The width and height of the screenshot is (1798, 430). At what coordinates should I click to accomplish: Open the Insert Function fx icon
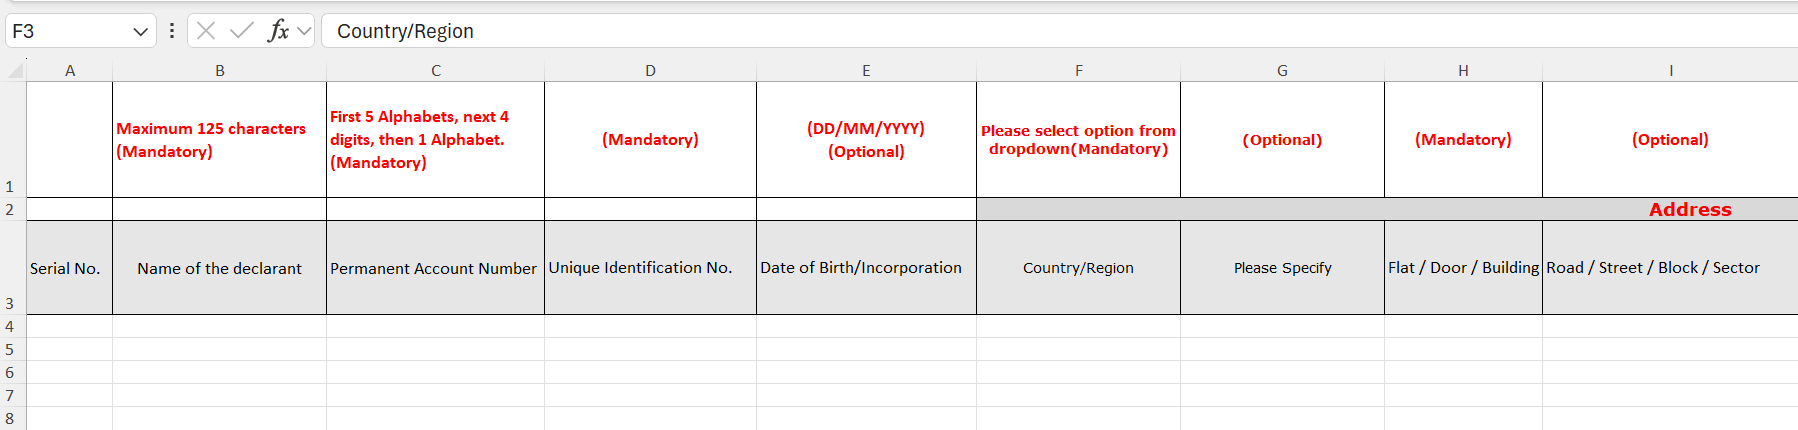coord(279,31)
